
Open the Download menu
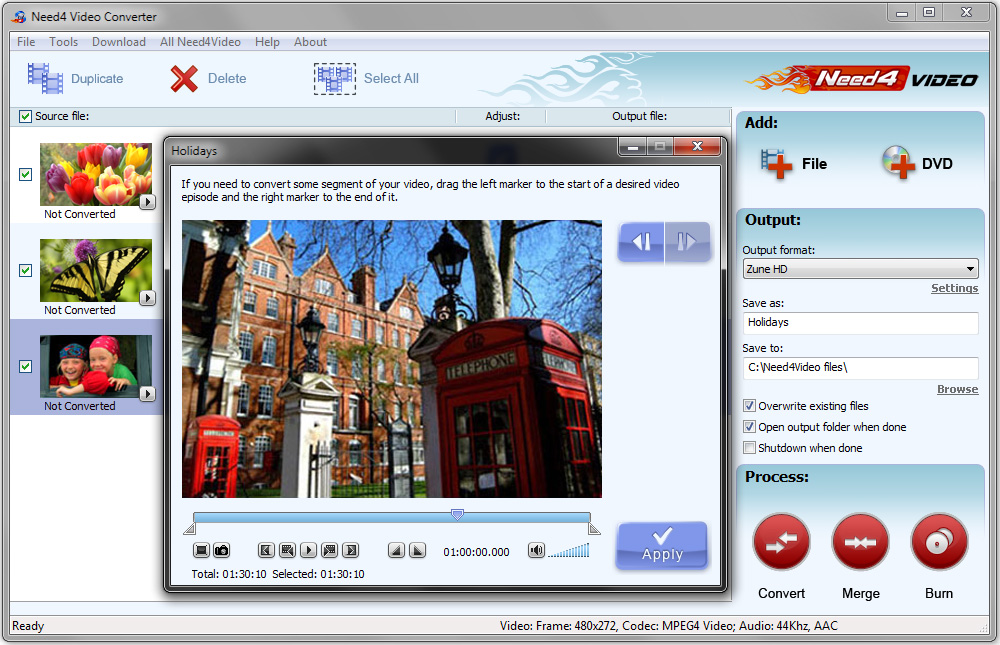point(119,42)
